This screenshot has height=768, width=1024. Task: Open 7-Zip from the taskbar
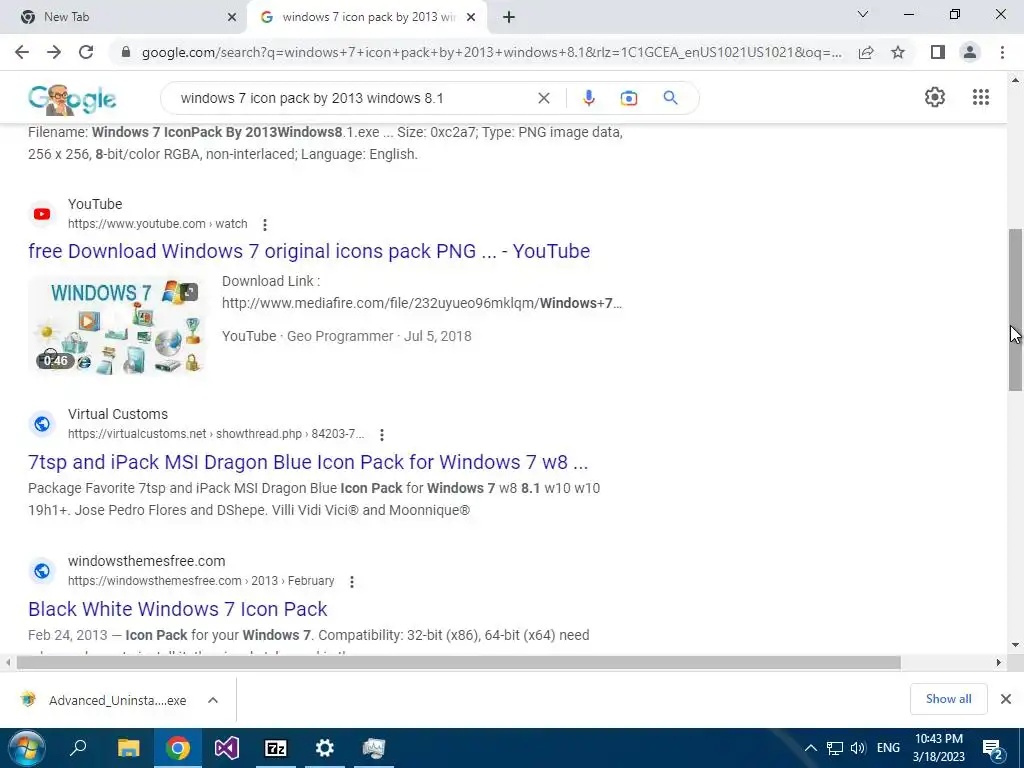276,748
